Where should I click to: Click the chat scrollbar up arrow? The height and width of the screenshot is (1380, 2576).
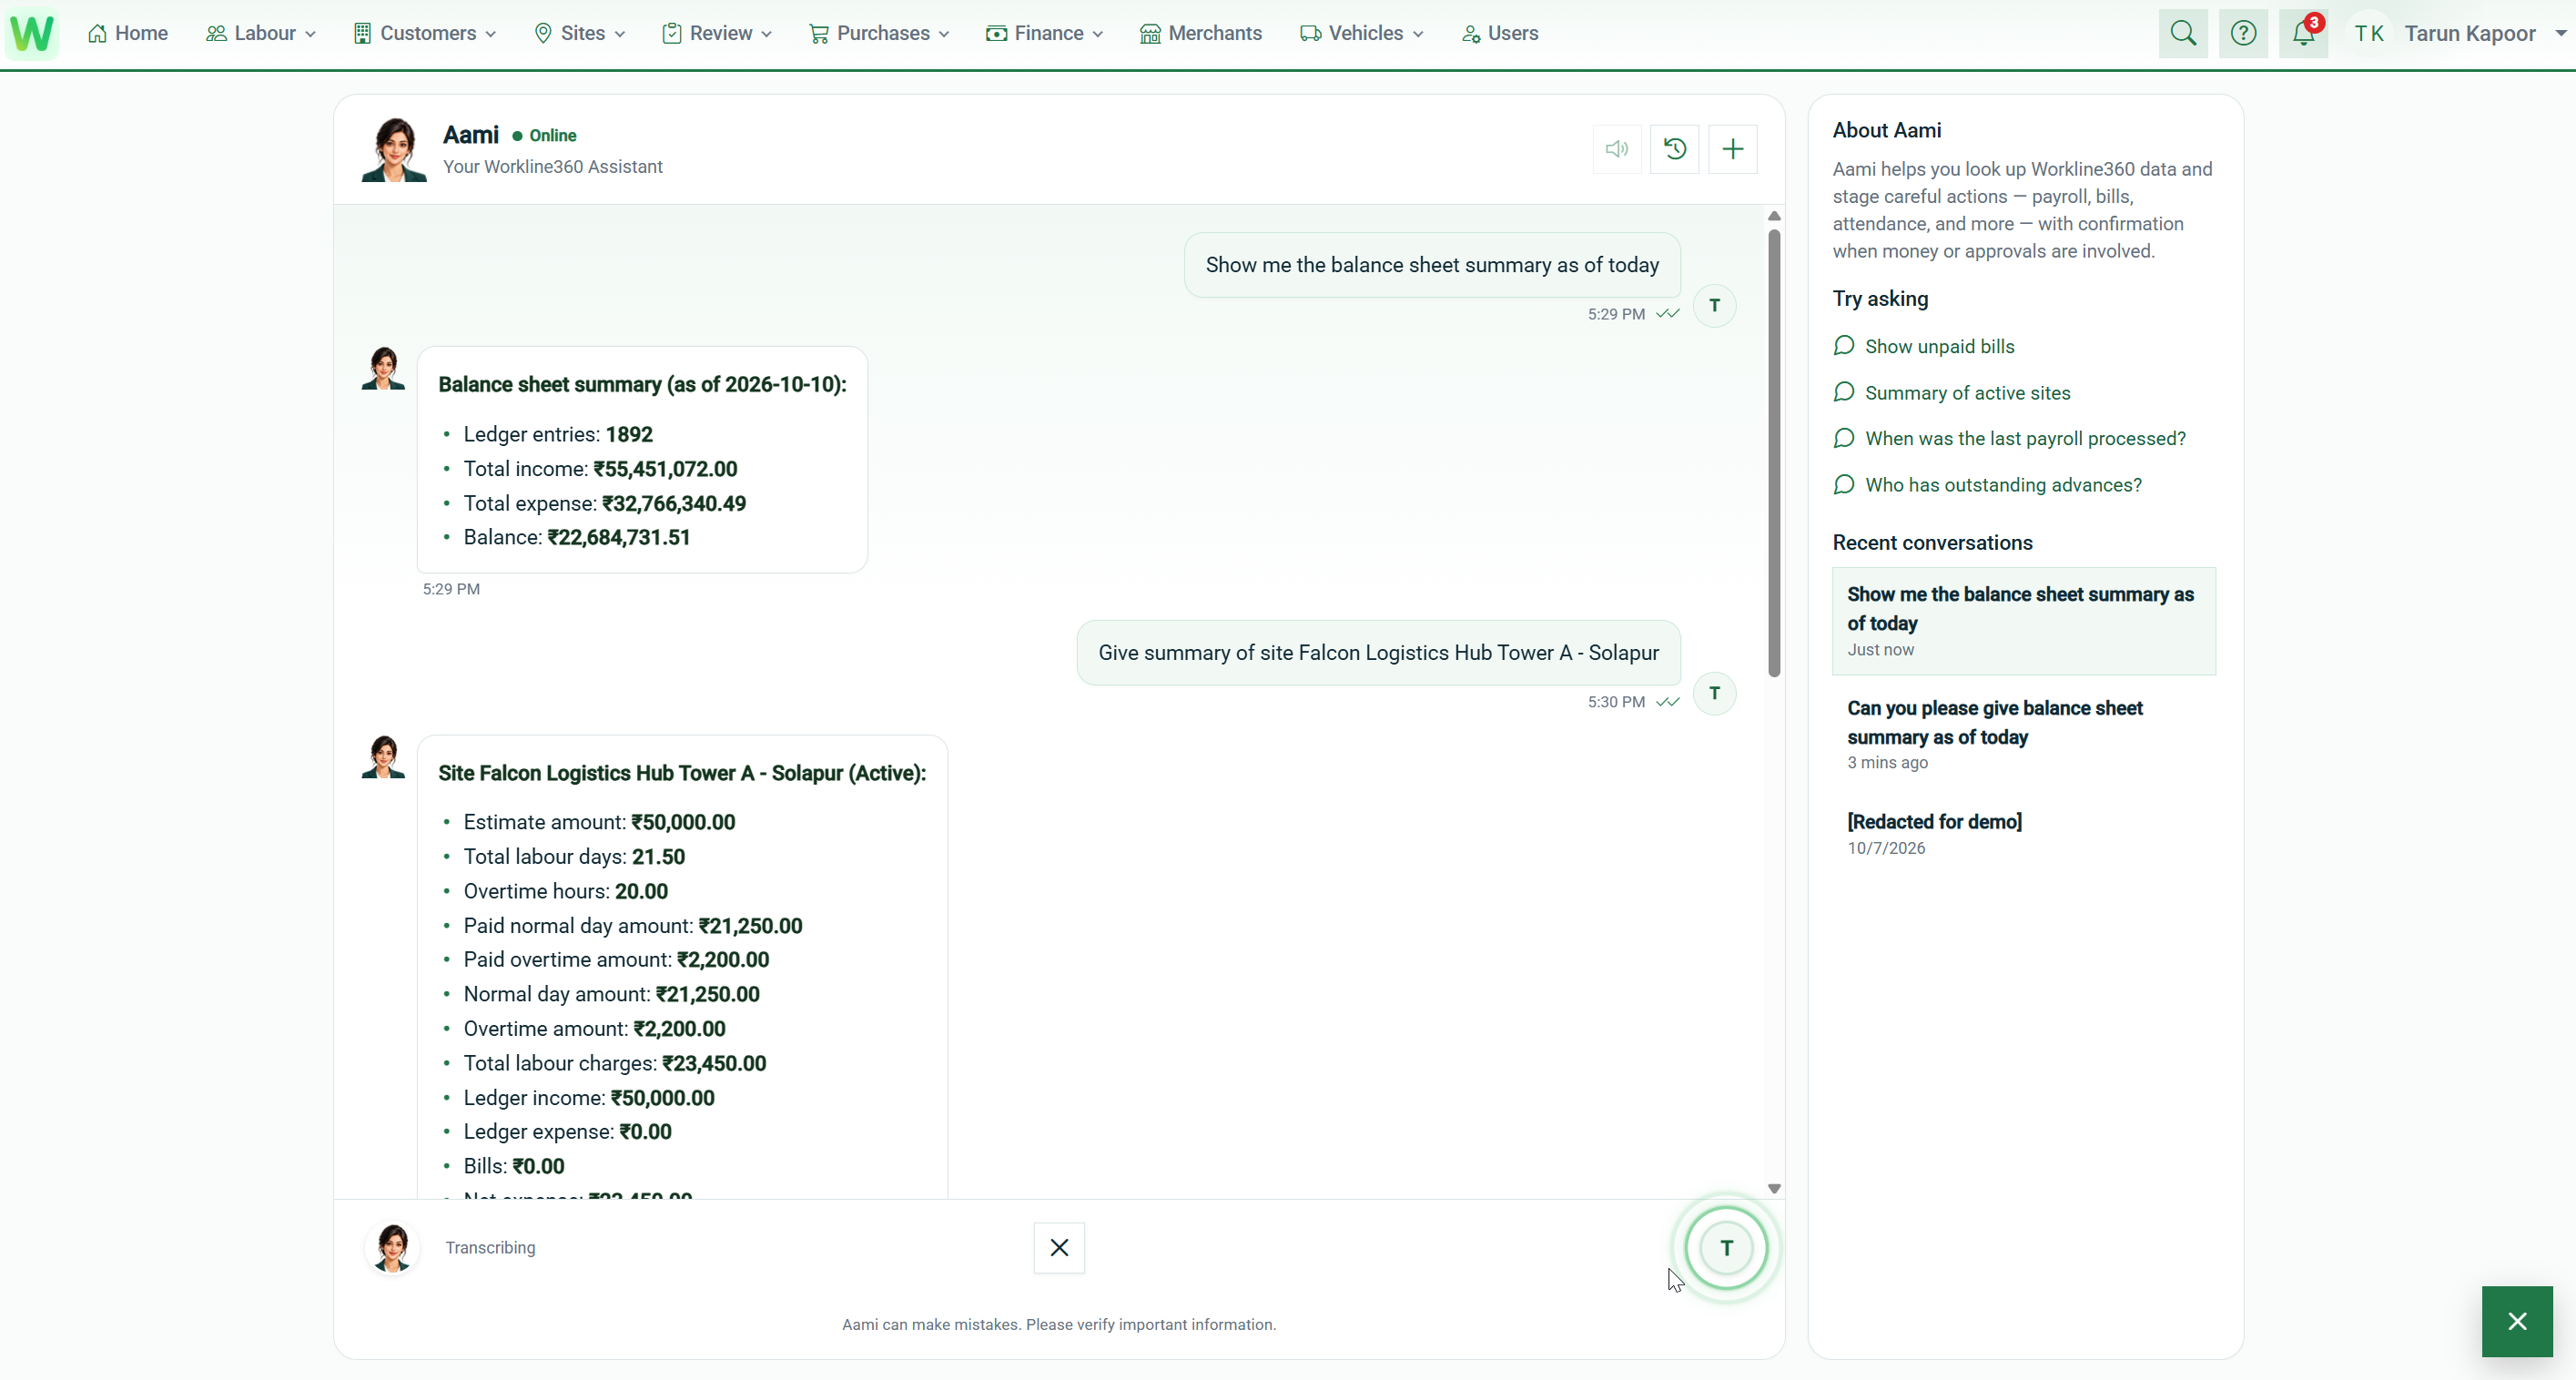1774,216
